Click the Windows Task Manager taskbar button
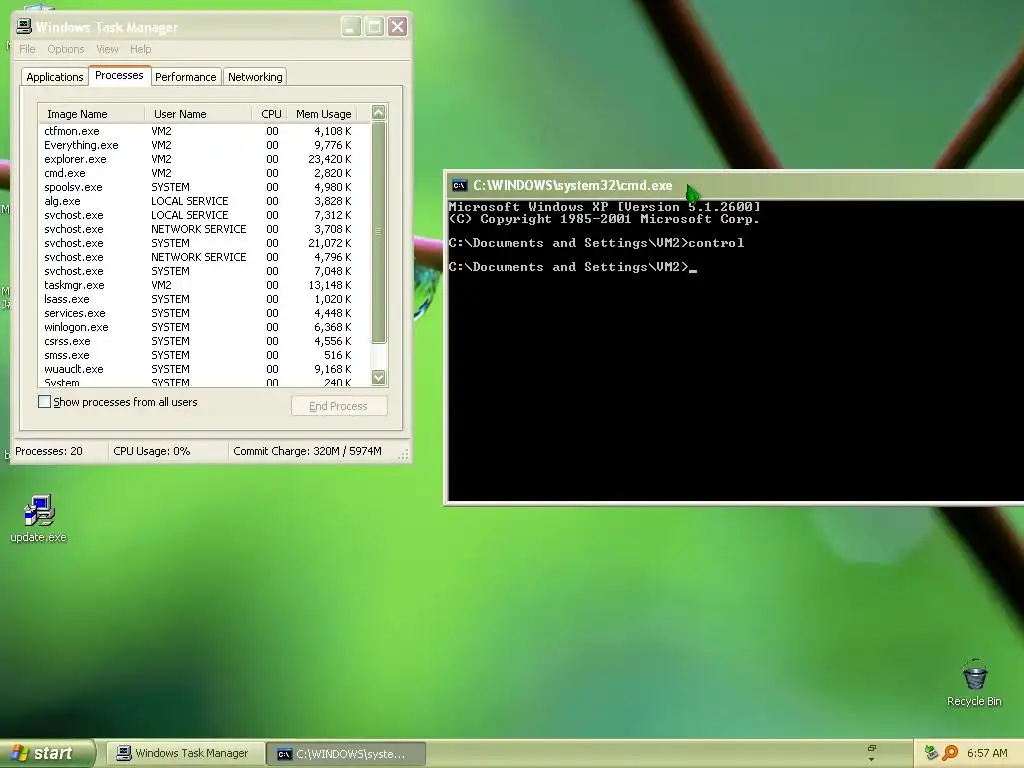The width and height of the screenshot is (1024, 768). click(185, 754)
